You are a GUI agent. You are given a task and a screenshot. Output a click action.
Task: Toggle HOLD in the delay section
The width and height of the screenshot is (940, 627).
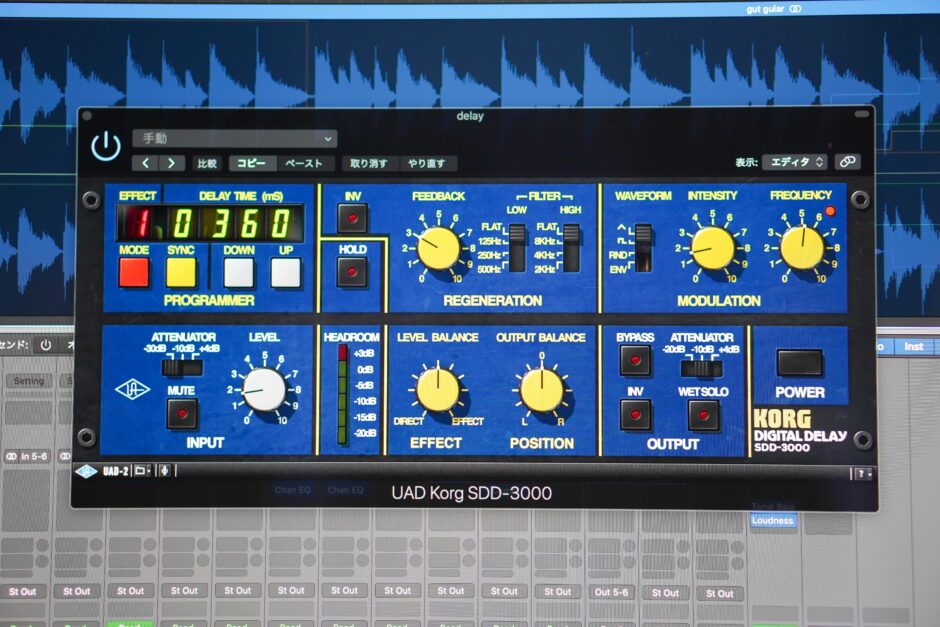352,270
